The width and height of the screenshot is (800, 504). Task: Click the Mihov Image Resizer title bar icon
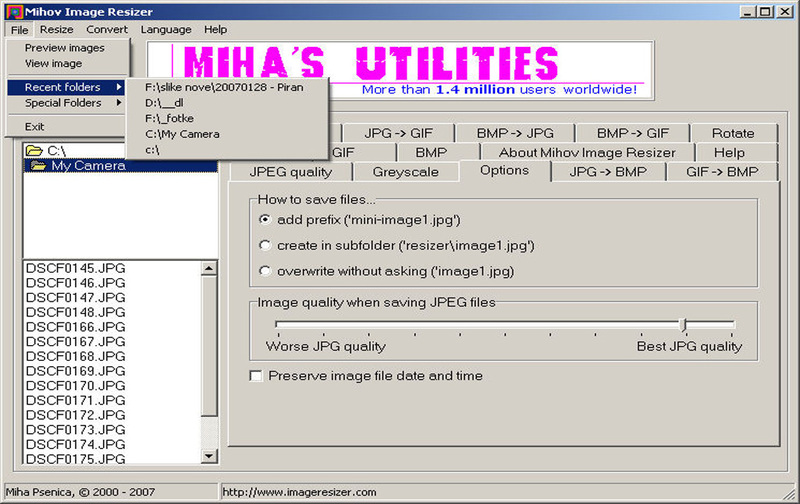(14, 11)
